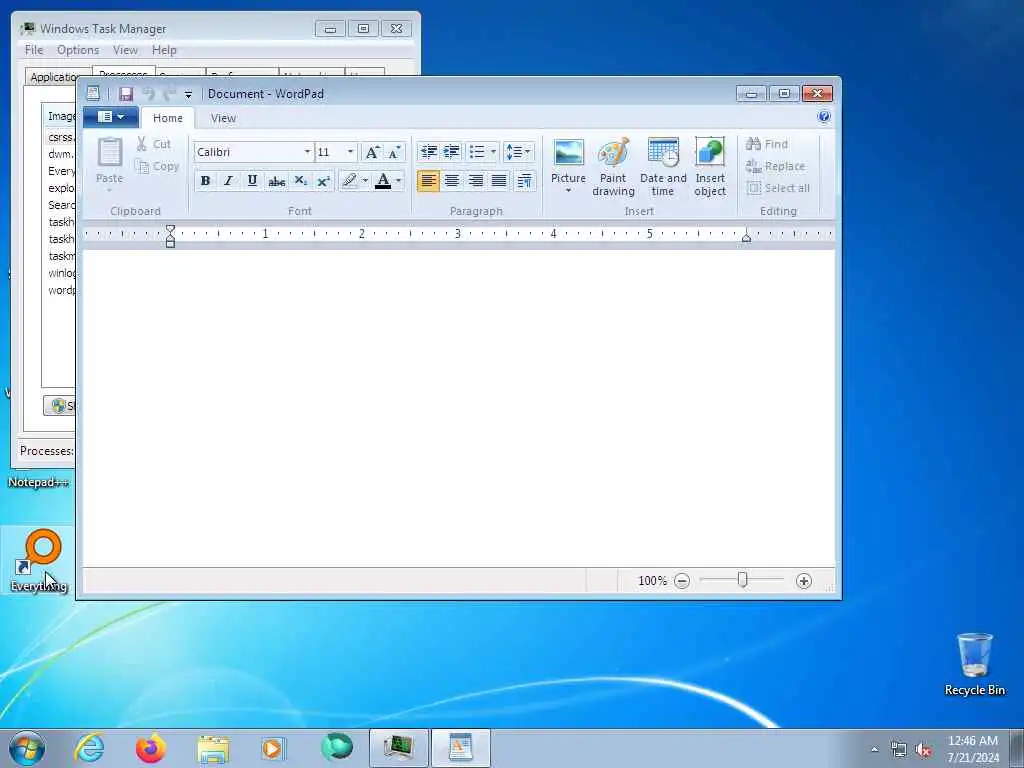This screenshot has height=768, width=1024.
Task: Toggle subscript formatting
Action: coord(300,181)
